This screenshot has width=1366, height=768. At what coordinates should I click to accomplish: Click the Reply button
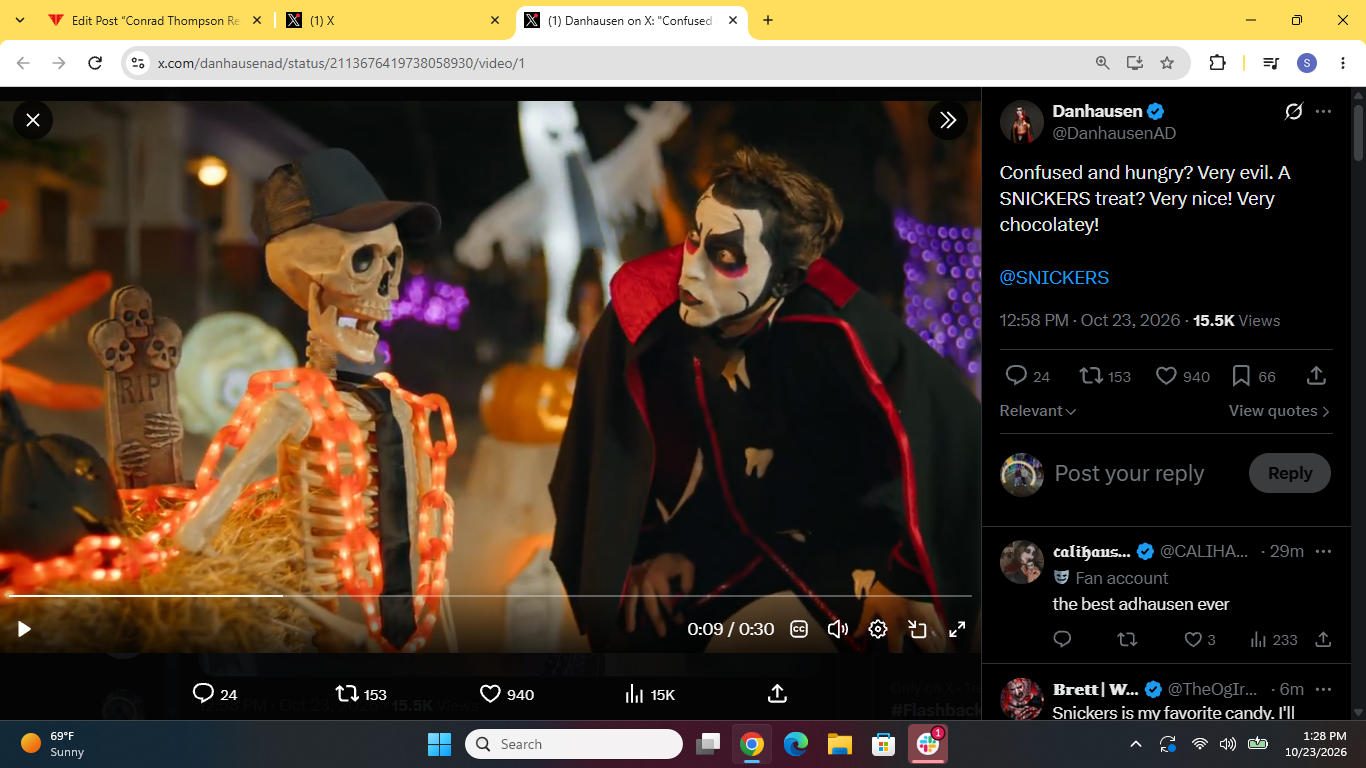[1290, 473]
